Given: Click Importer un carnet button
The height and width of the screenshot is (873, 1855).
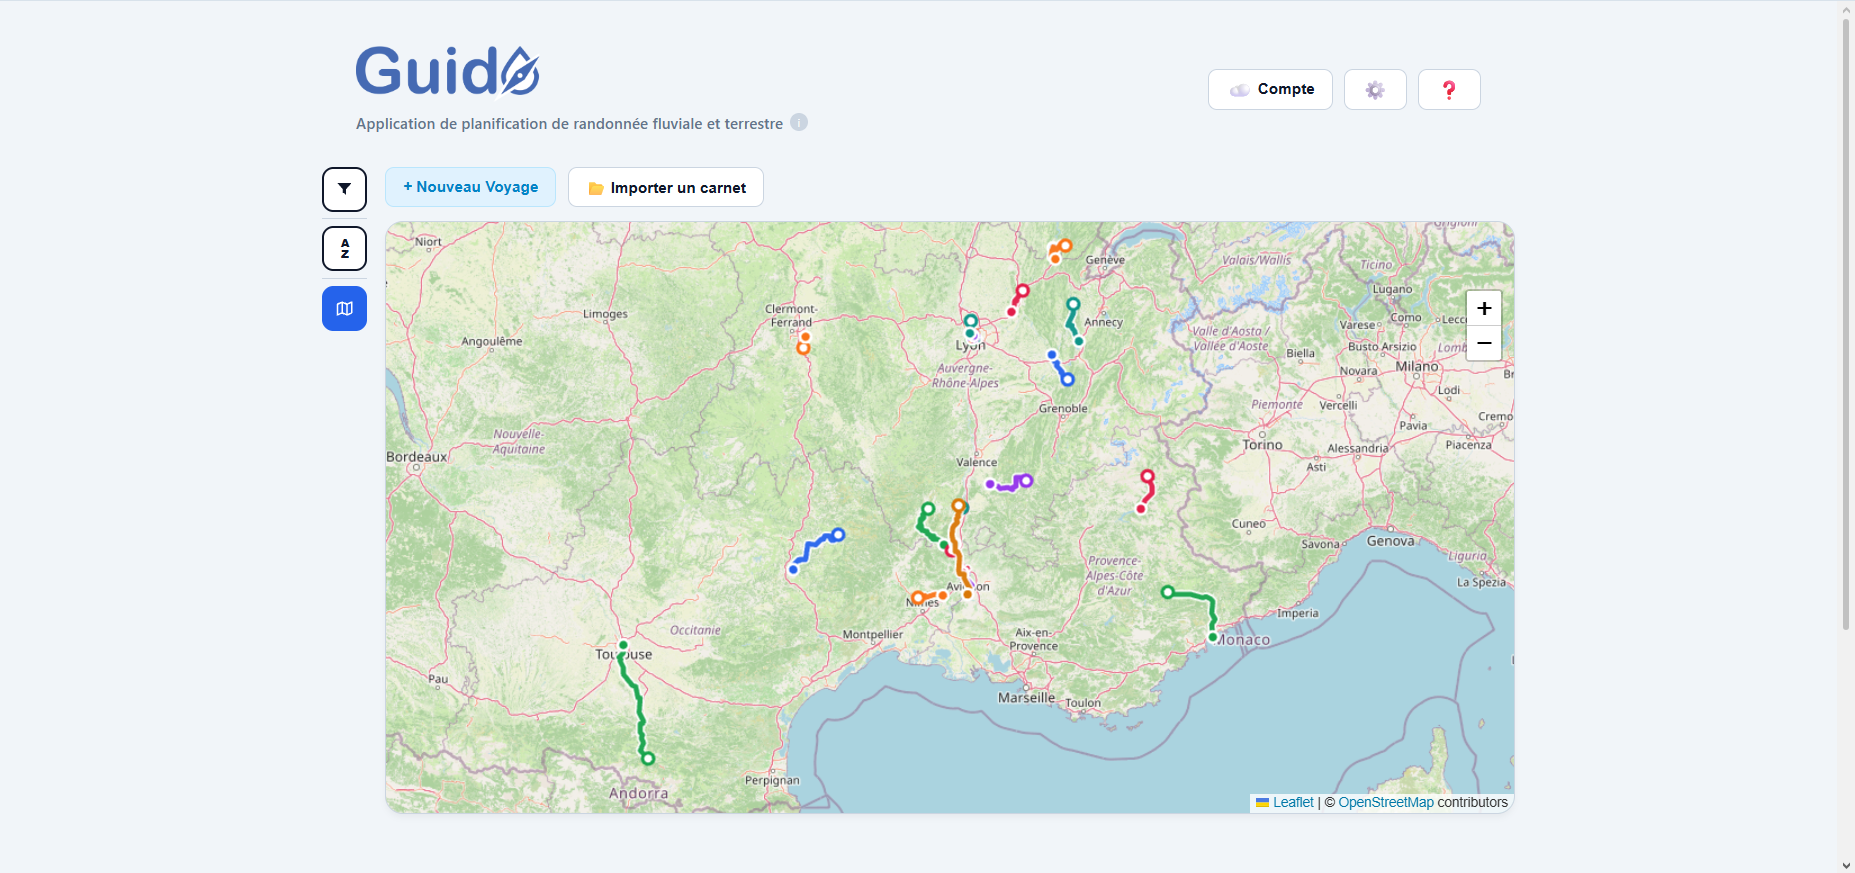Looking at the screenshot, I should coord(666,187).
